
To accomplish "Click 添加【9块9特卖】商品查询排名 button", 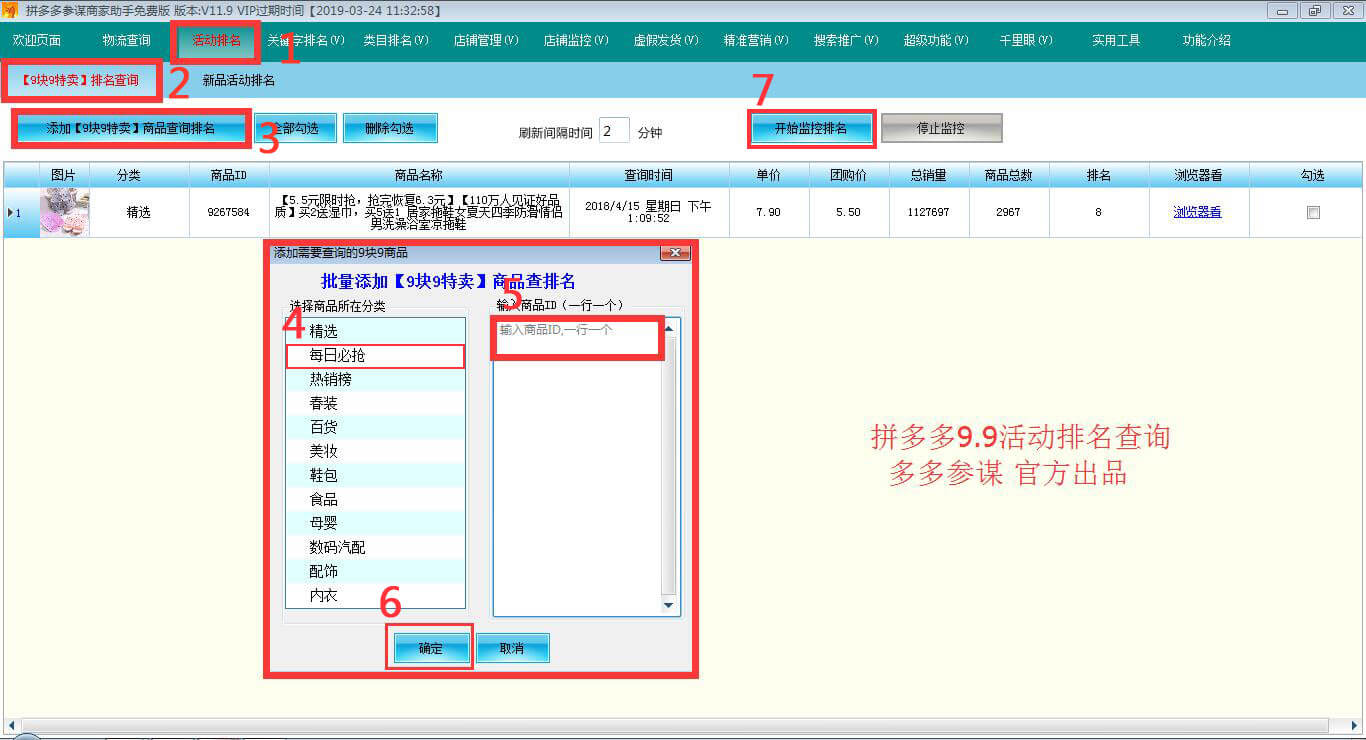I will [x=131, y=129].
